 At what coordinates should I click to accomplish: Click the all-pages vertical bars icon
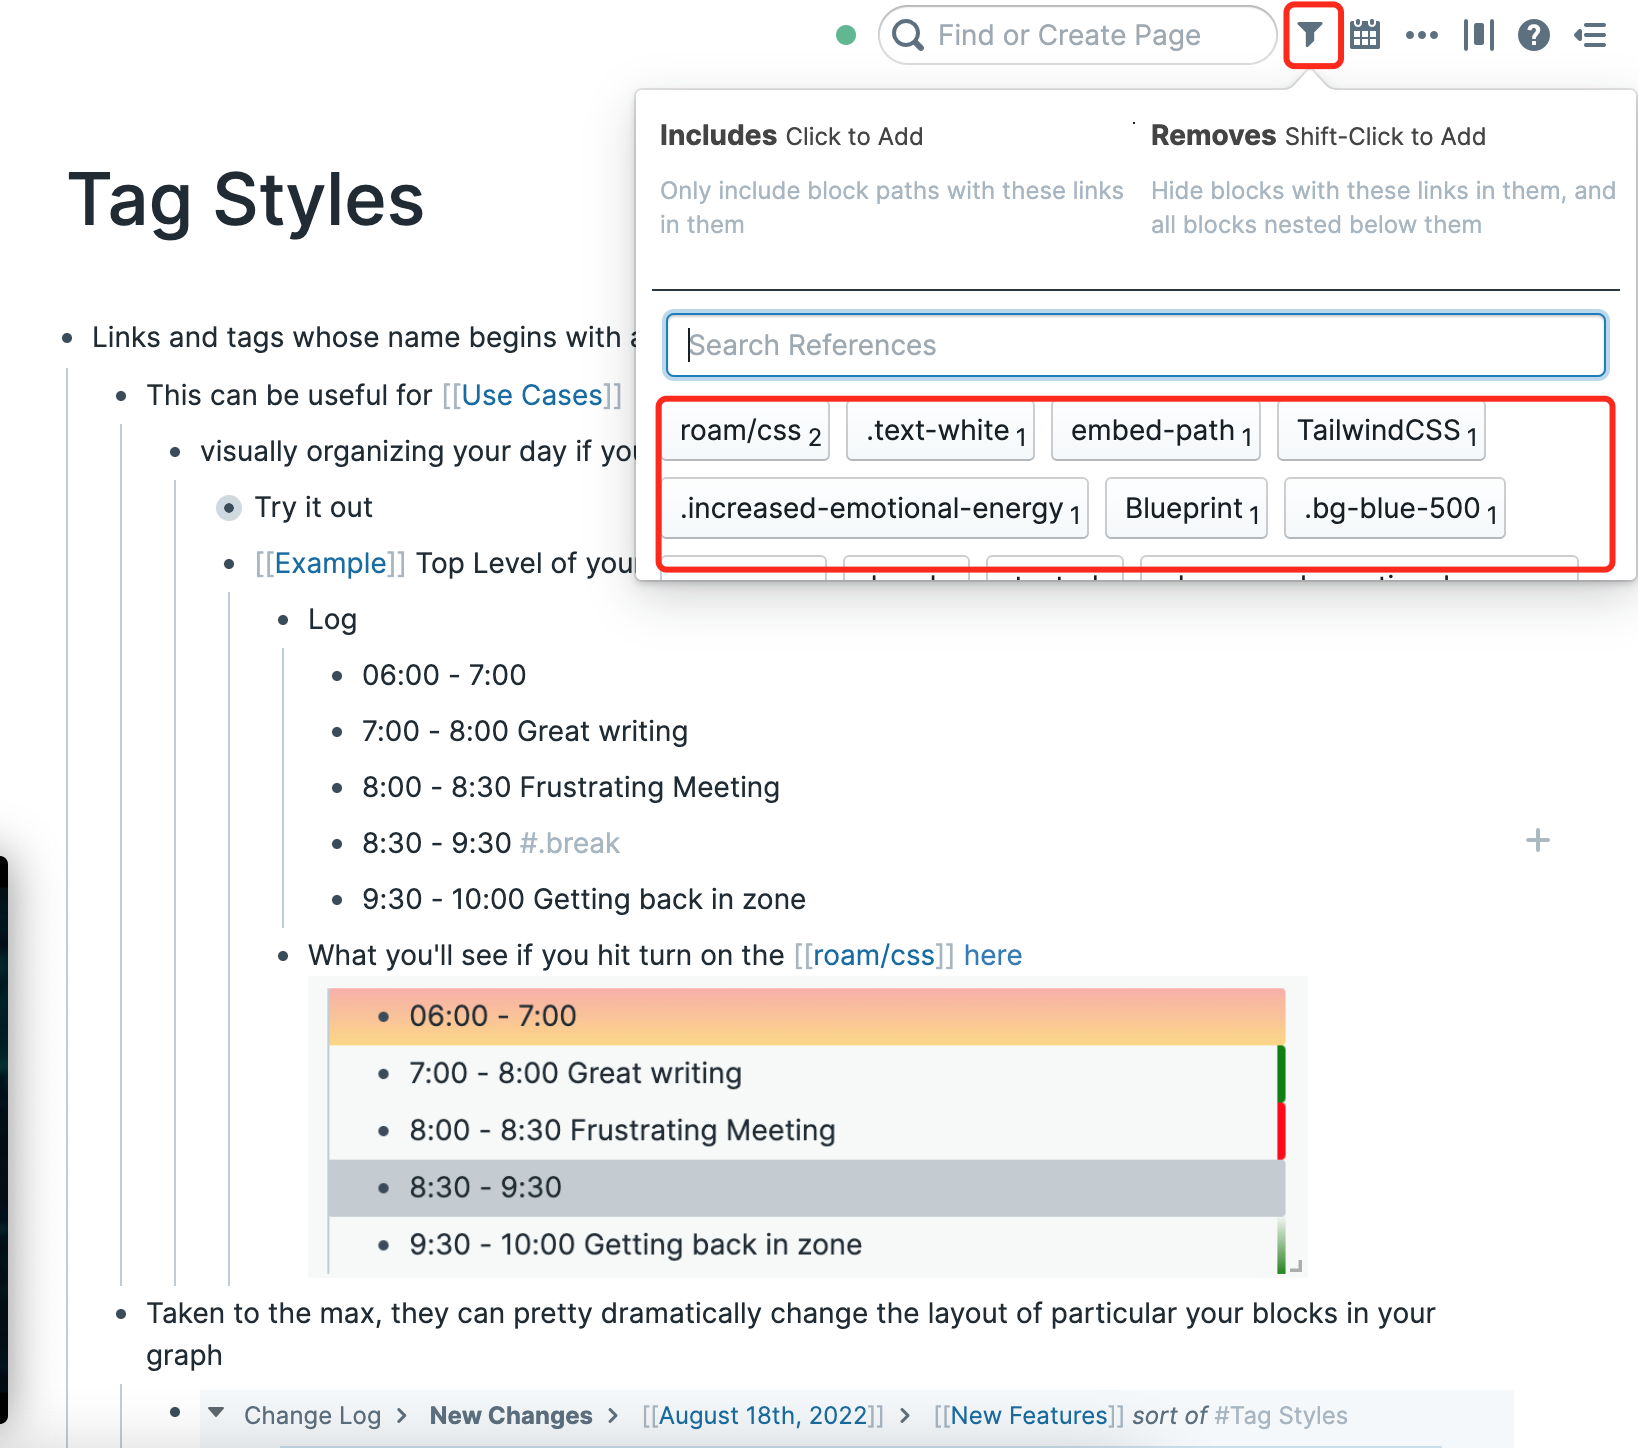(1477, 35)
